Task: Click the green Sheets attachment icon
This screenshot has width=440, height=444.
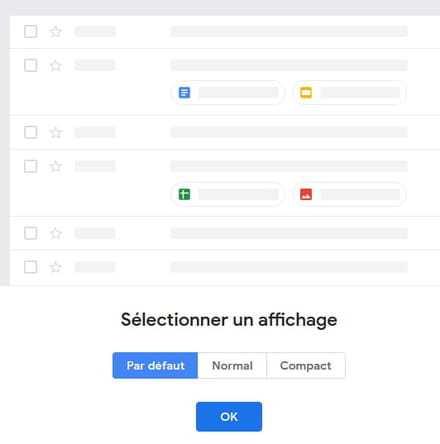Action: click(x=184, y=194)
